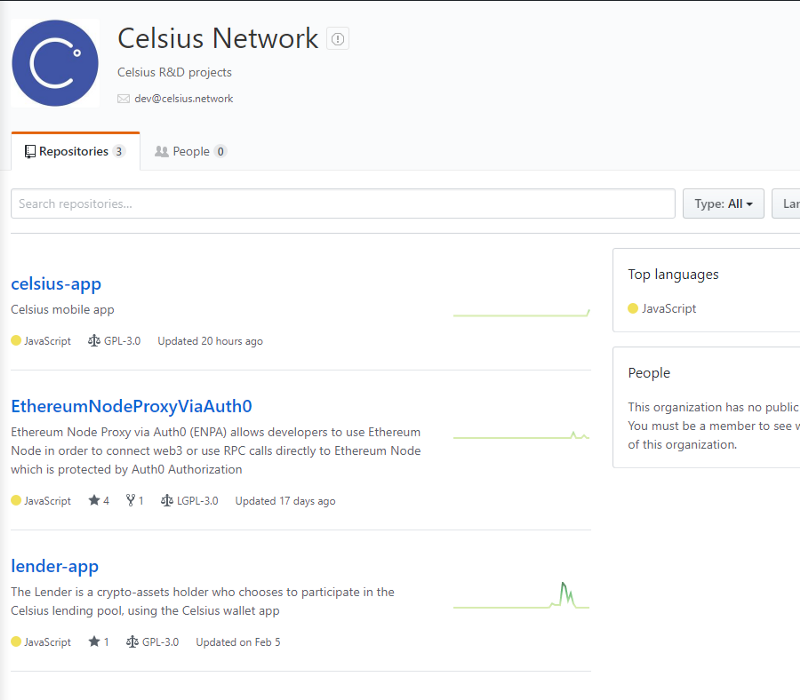Select JavaScript under Top languages
The image size is (800, 700).
click(x=669, y=309)
